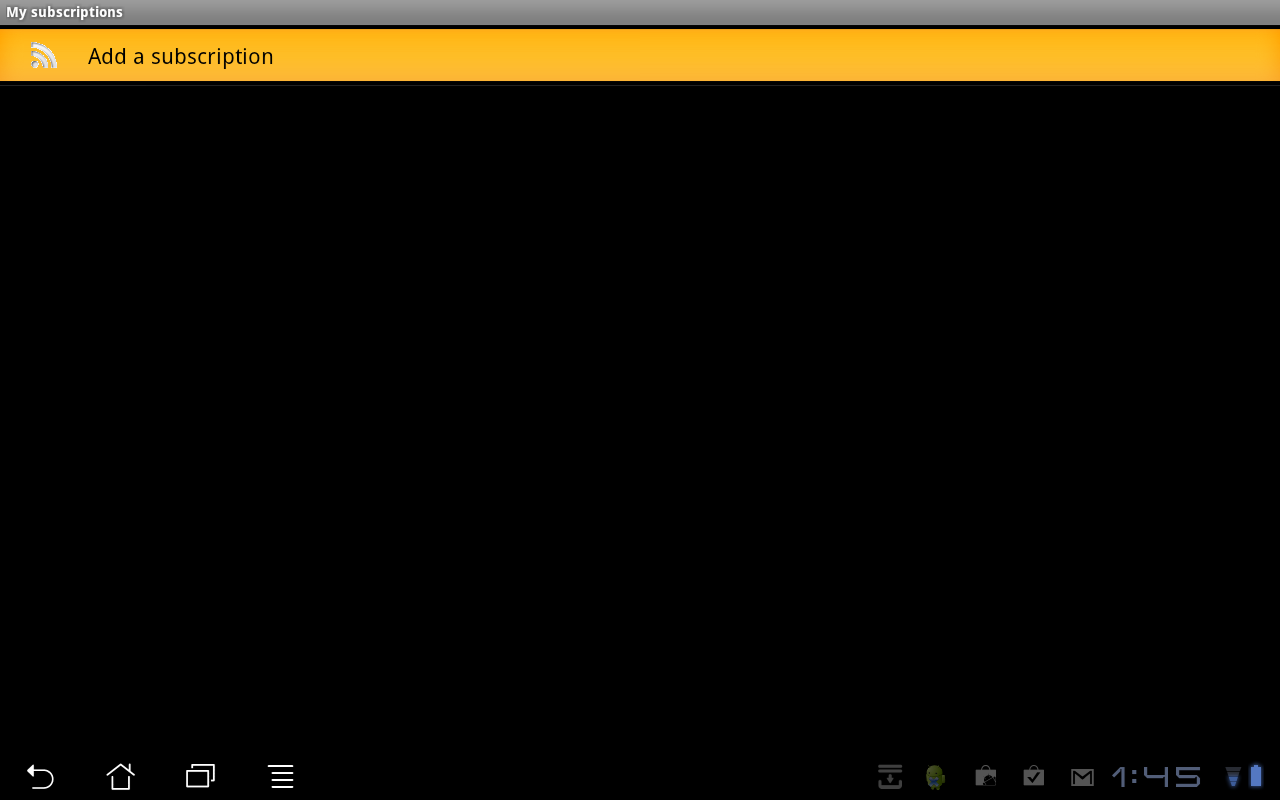
Task: Go to the Home screen
Action: 120,776
